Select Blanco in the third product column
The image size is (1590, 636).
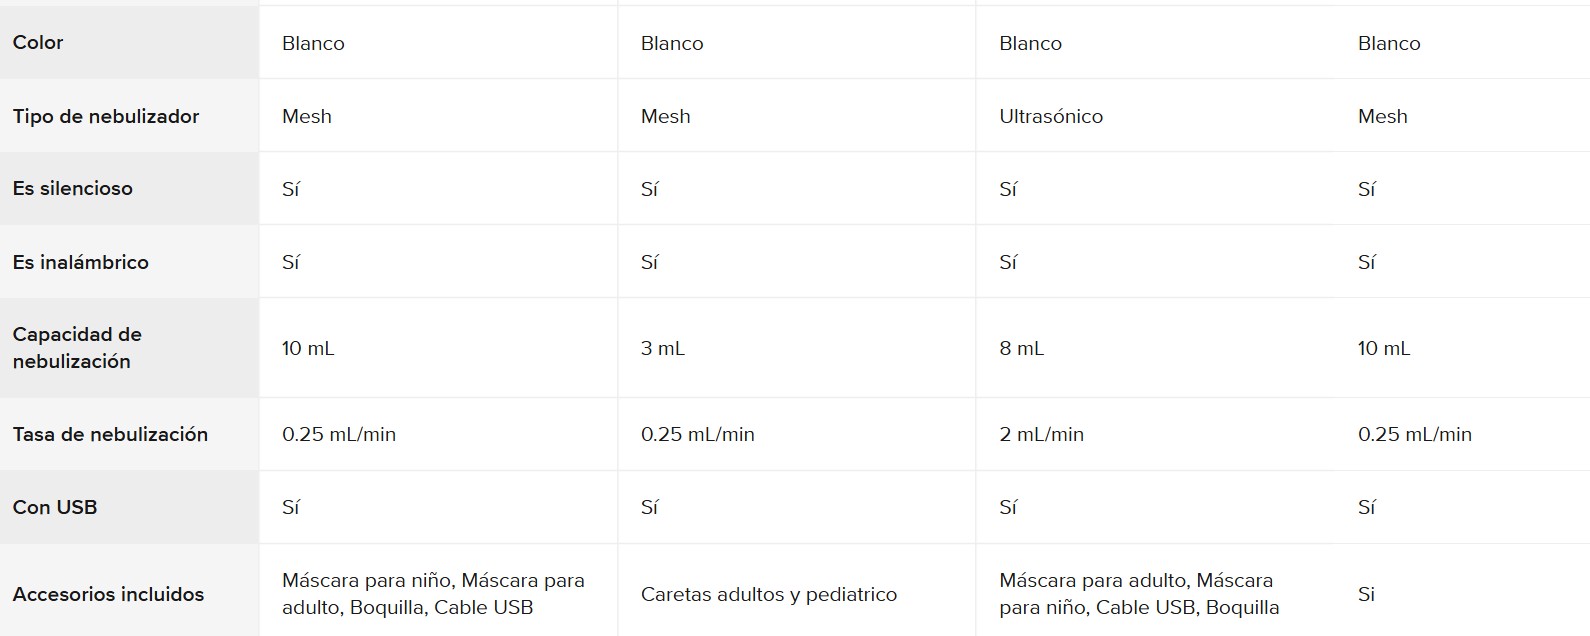1030,43
